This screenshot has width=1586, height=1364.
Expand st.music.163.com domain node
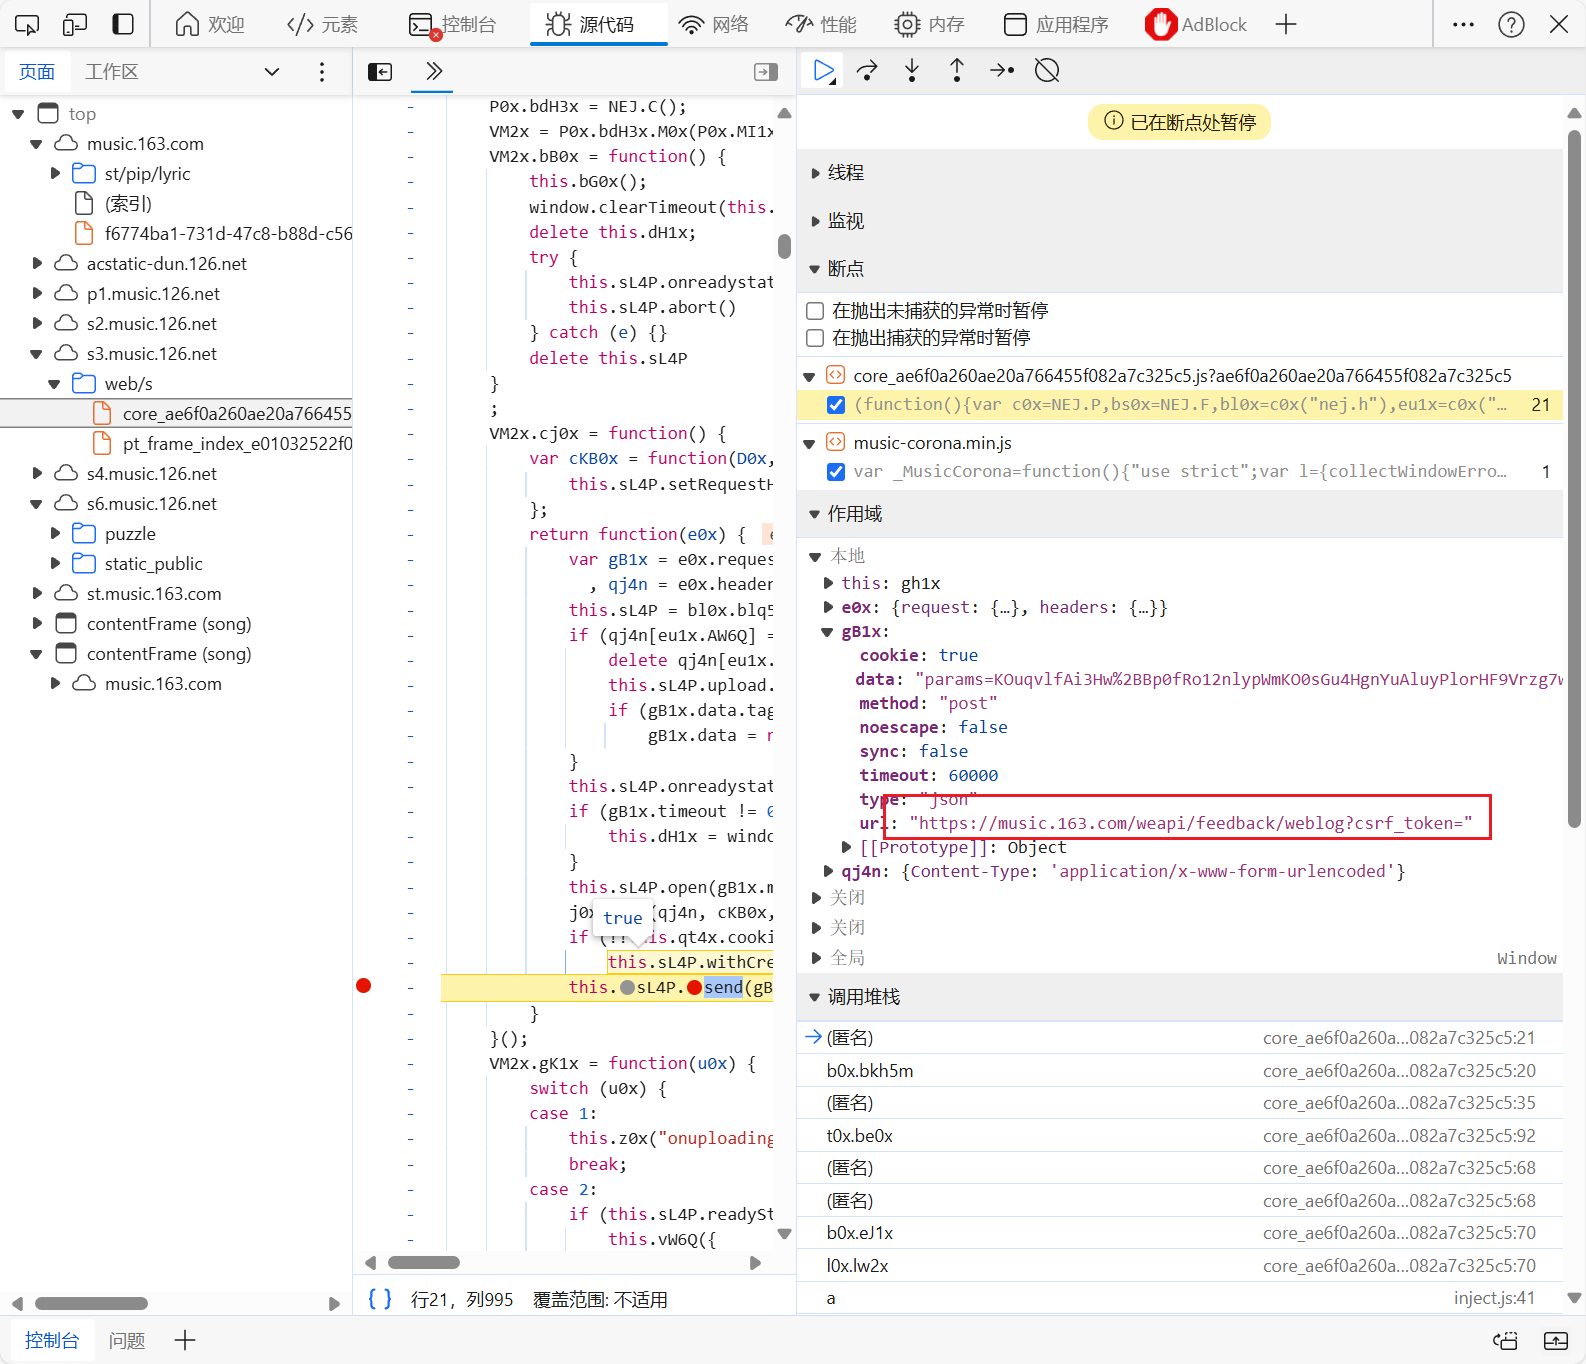[37, 594]
